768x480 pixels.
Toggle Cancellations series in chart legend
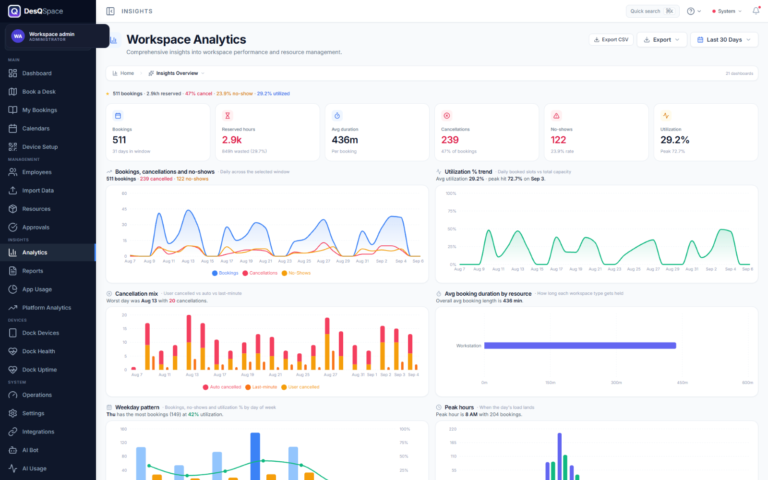point(260,273)
